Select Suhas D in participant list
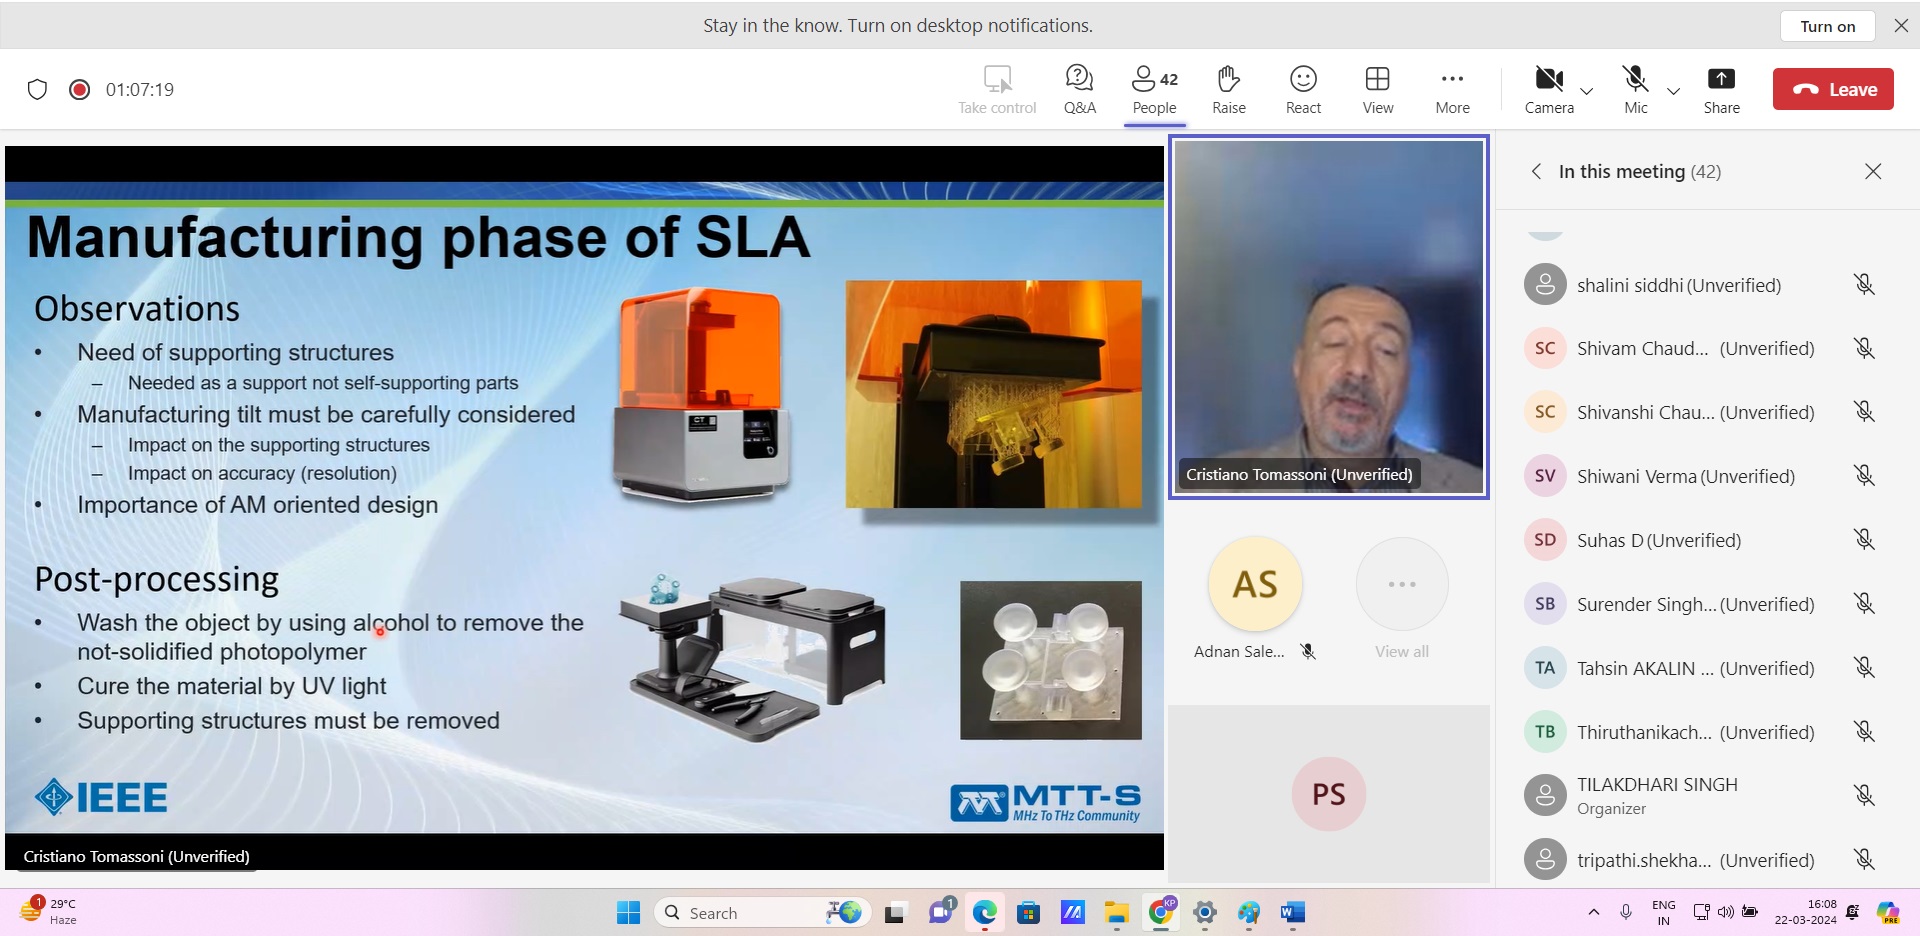 click(x=1658, y=540)
